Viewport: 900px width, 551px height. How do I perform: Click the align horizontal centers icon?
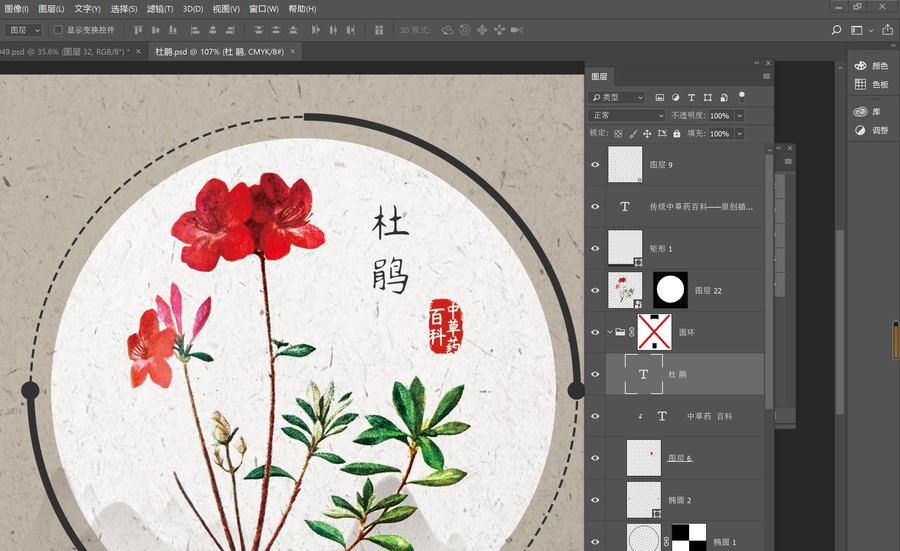pos(212,30)
